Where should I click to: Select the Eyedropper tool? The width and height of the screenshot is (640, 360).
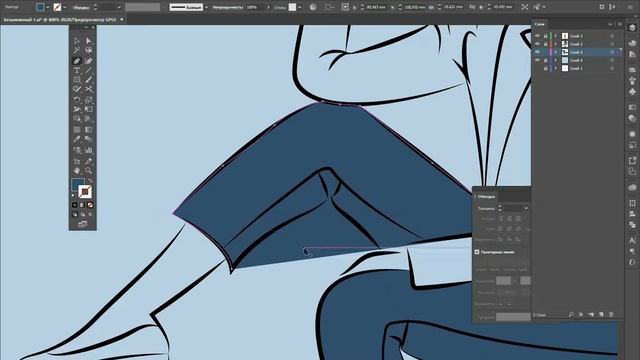[77, 139]
